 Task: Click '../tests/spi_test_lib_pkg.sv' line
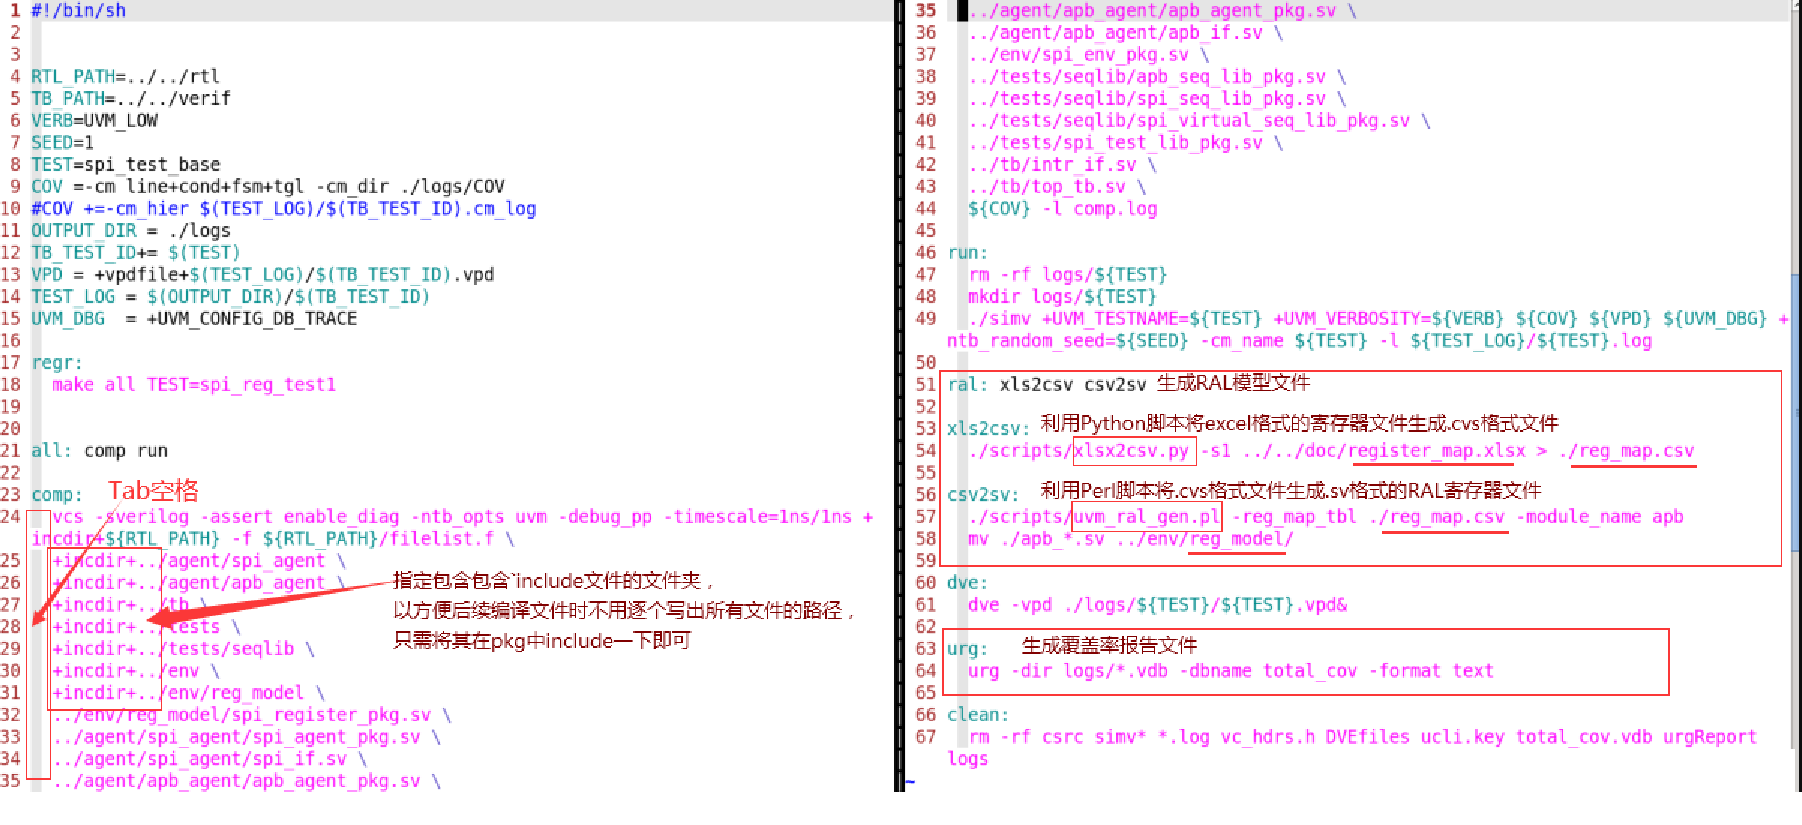[x=1125, y=142]
